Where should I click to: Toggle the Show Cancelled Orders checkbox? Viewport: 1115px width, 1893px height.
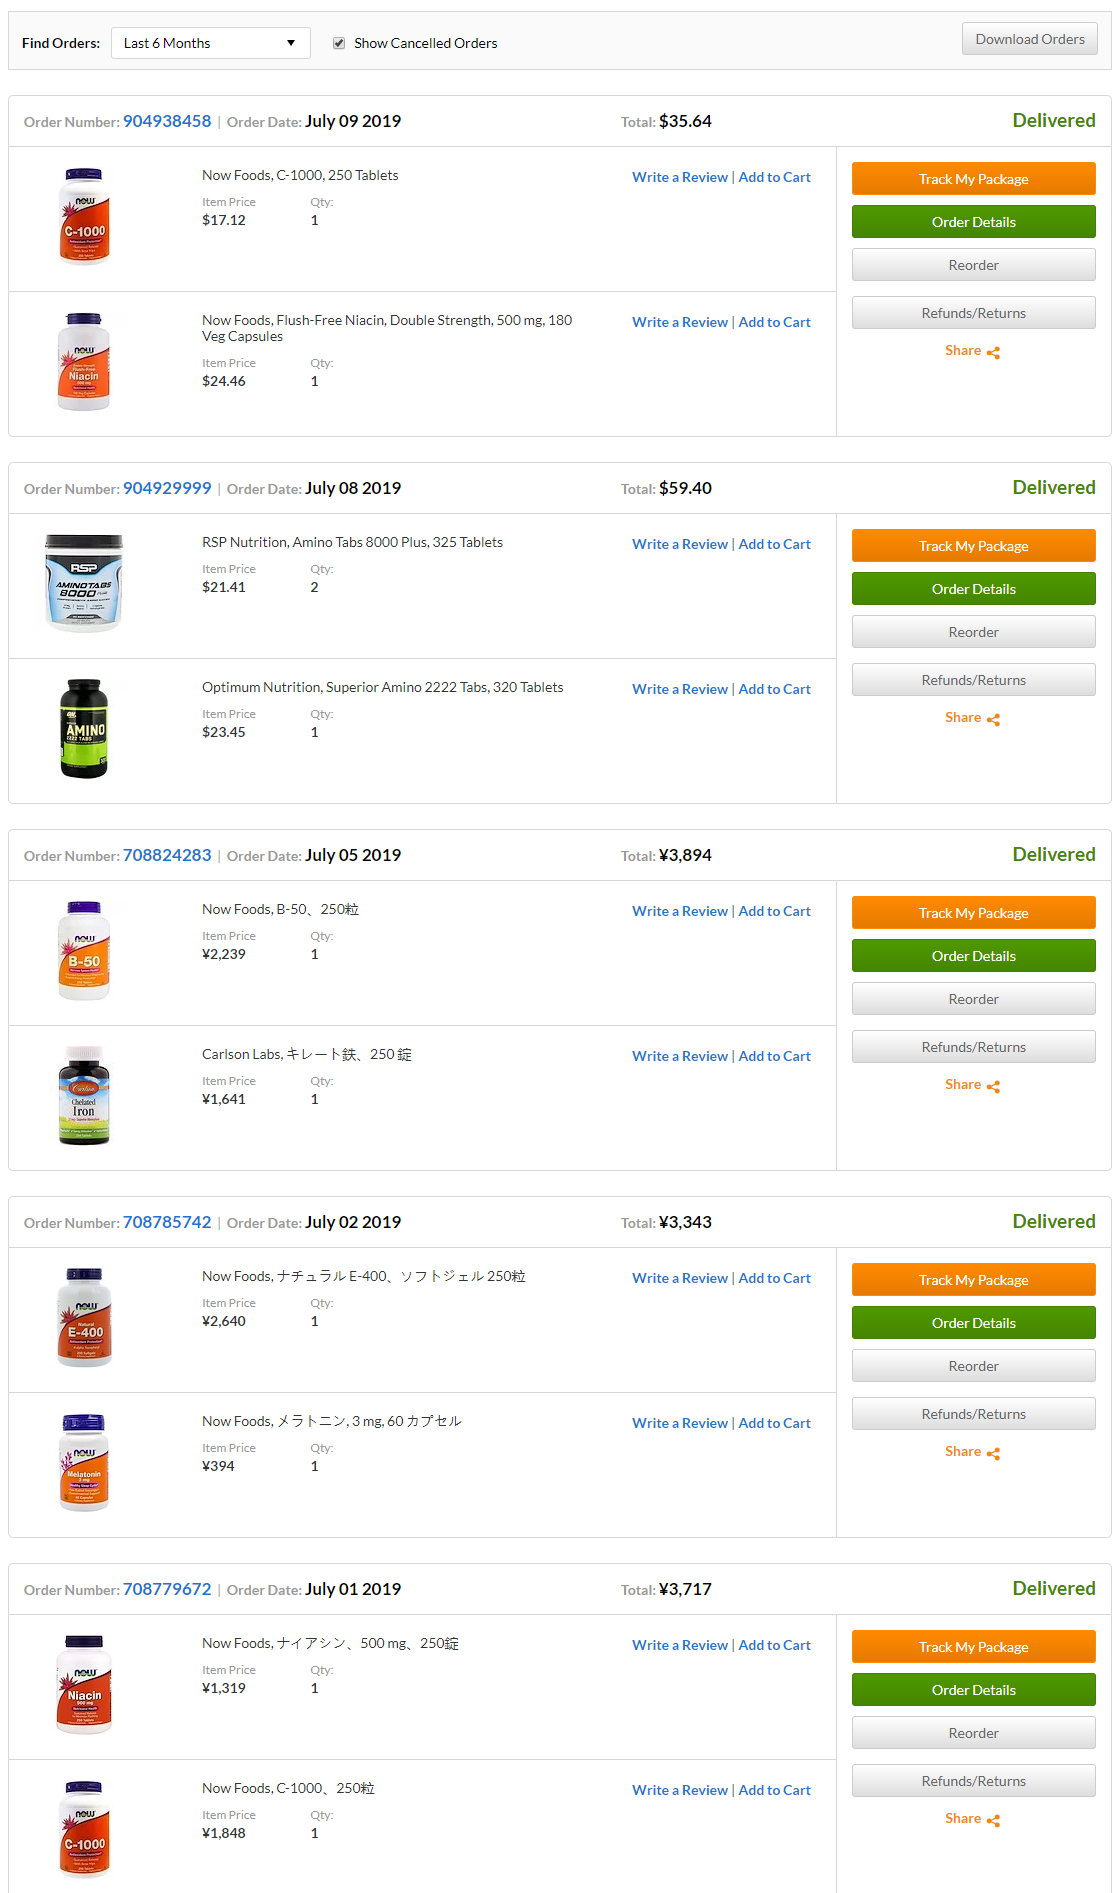point(339,43)
